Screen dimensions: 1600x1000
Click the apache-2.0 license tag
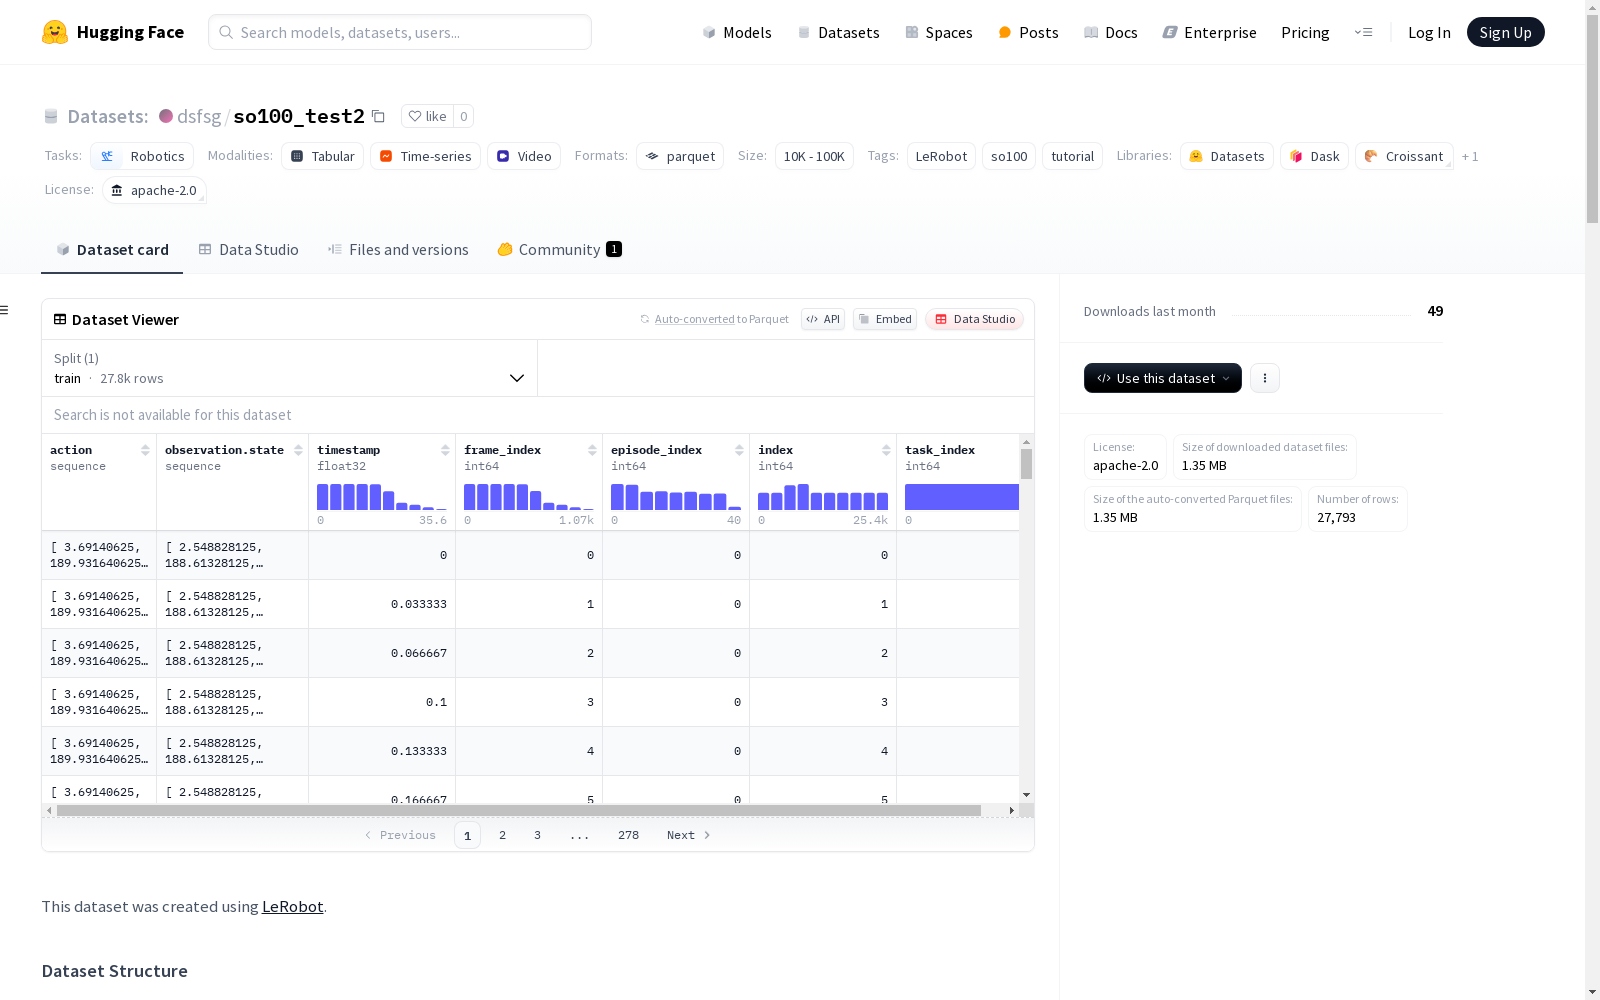tap(154, 191)
